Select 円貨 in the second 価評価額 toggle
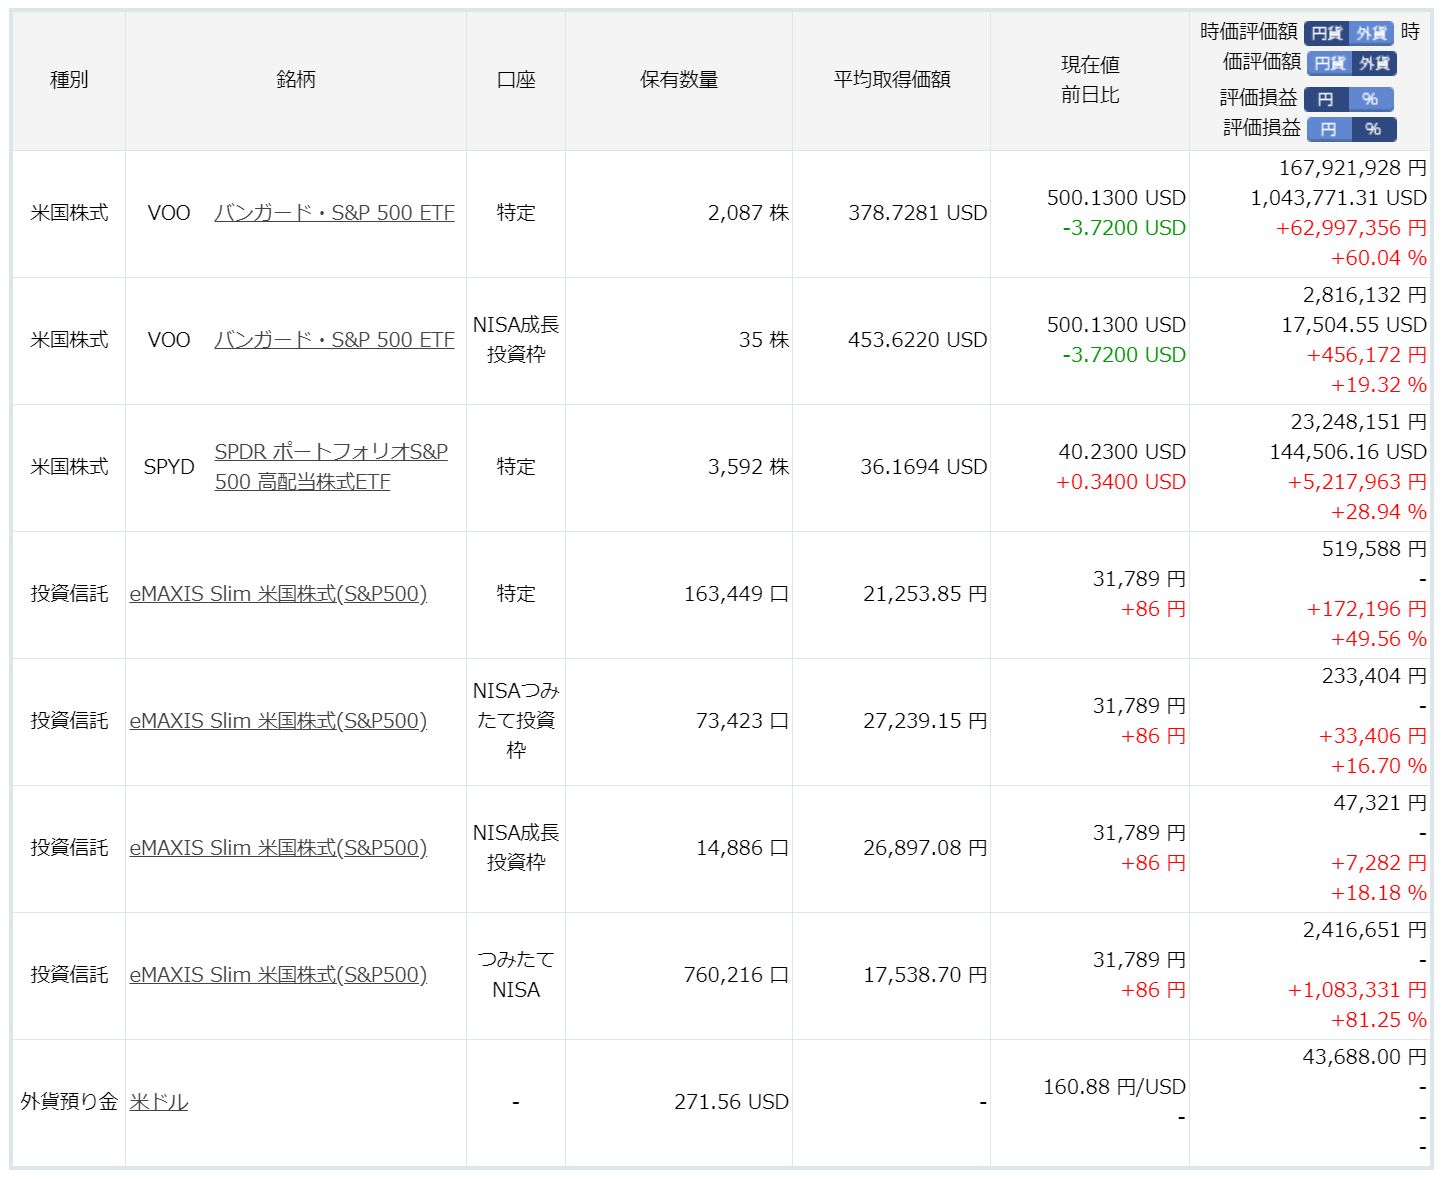 [1329, 64]
